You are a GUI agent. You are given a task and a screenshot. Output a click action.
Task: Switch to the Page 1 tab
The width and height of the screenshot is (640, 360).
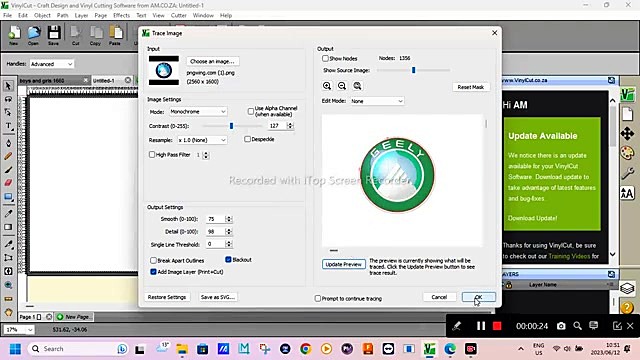coord(30,317)
